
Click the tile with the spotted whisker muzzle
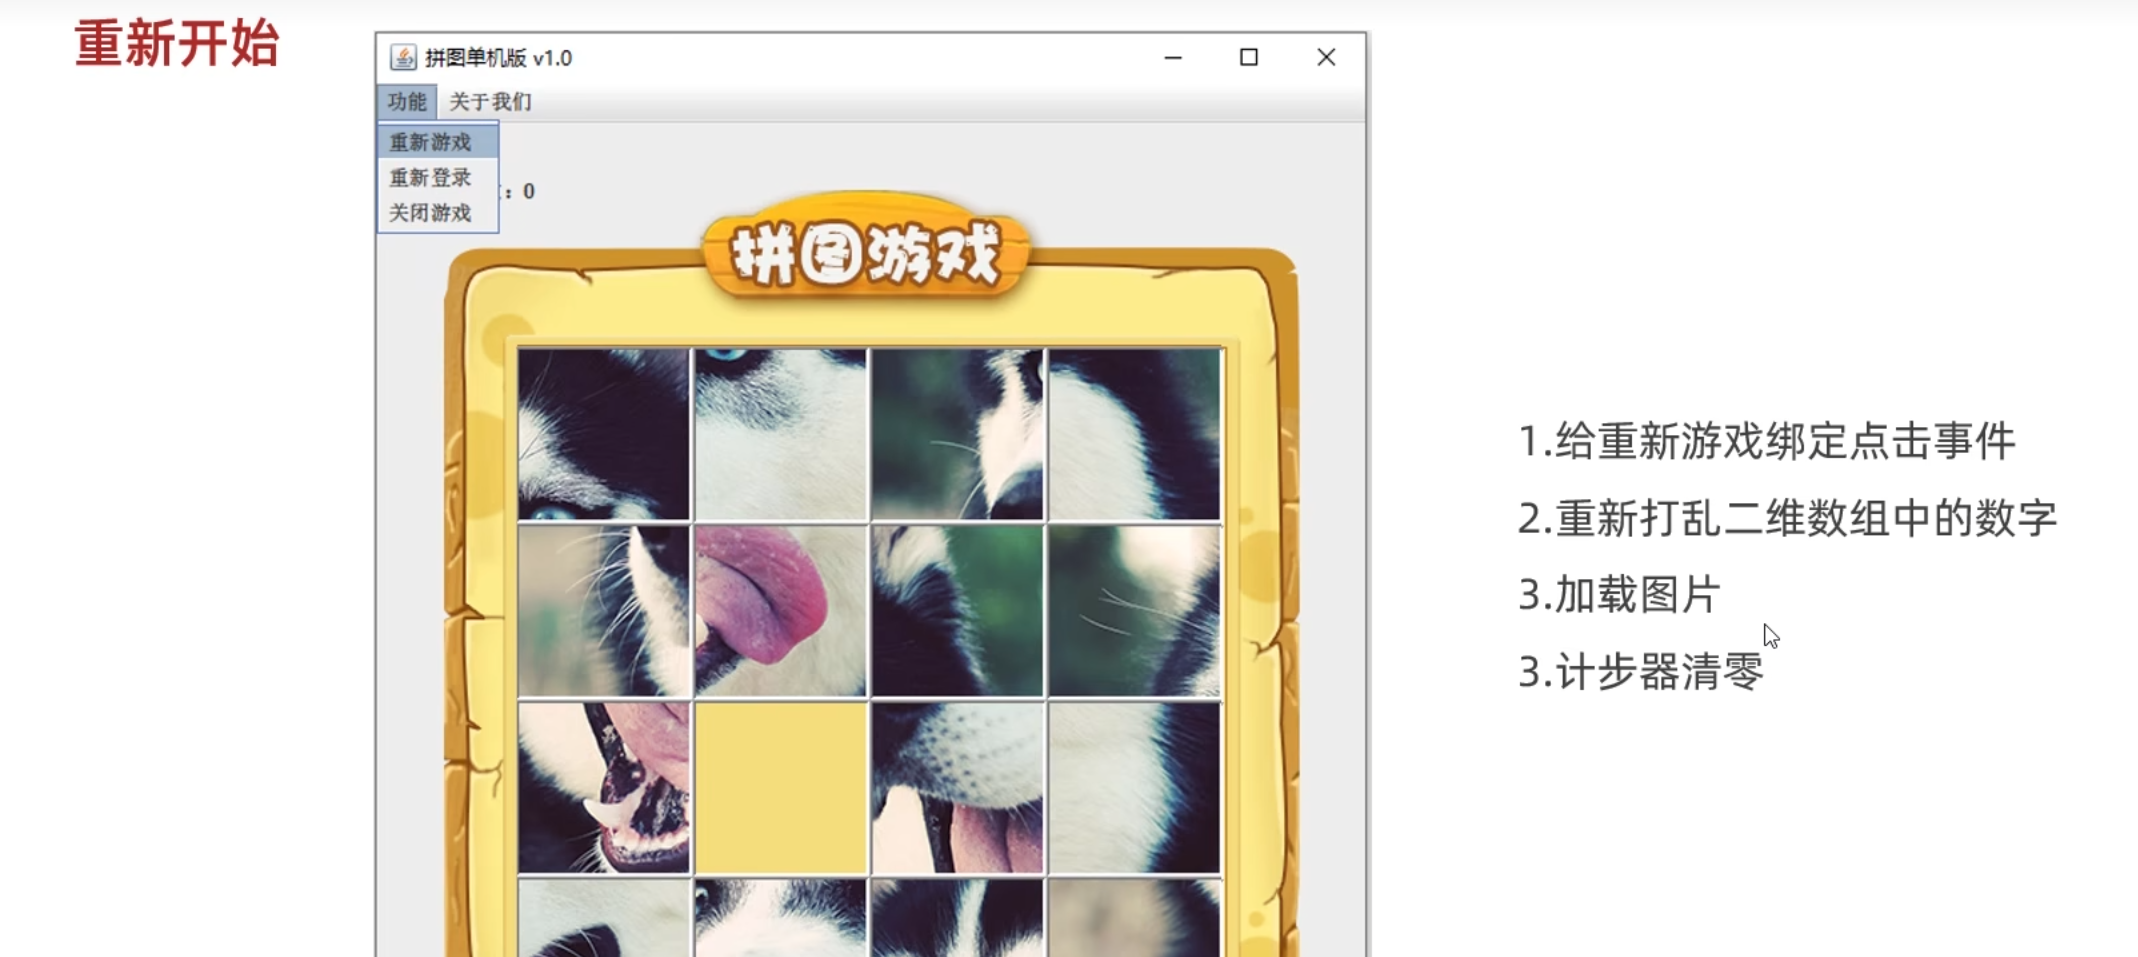coord(957,787)
